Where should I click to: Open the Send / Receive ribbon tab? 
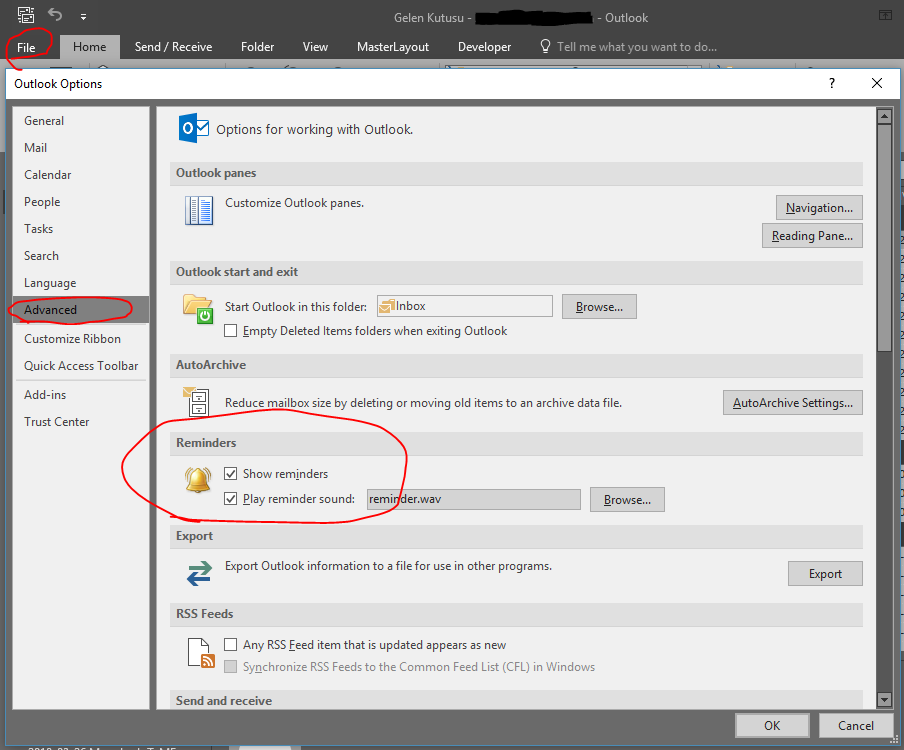click(173, 47)
